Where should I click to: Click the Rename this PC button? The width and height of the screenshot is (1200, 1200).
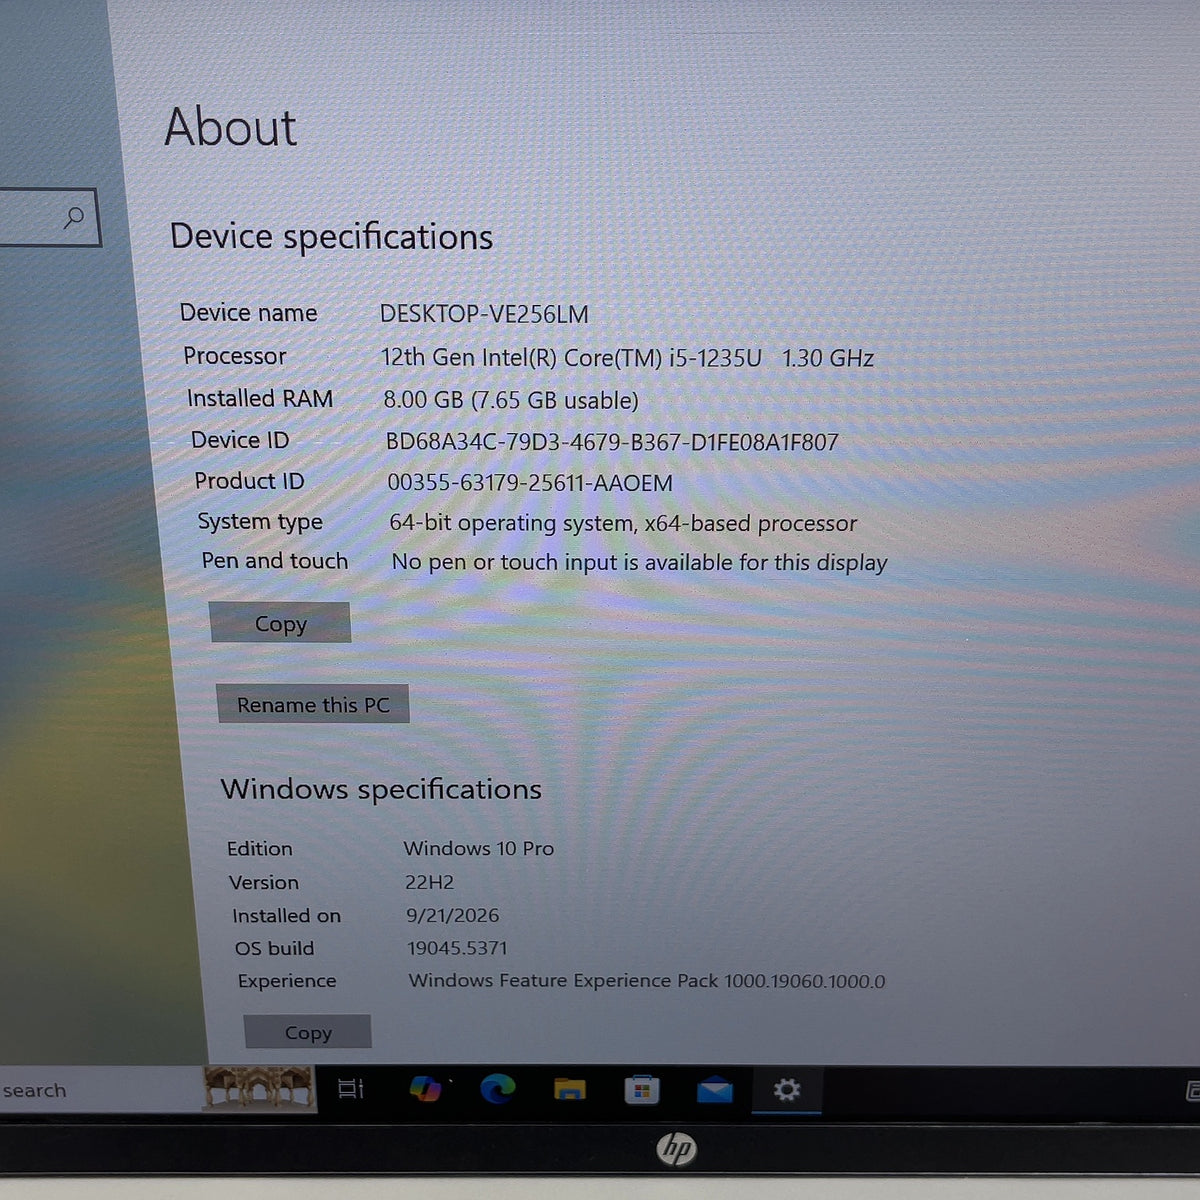tap(313, 704)
